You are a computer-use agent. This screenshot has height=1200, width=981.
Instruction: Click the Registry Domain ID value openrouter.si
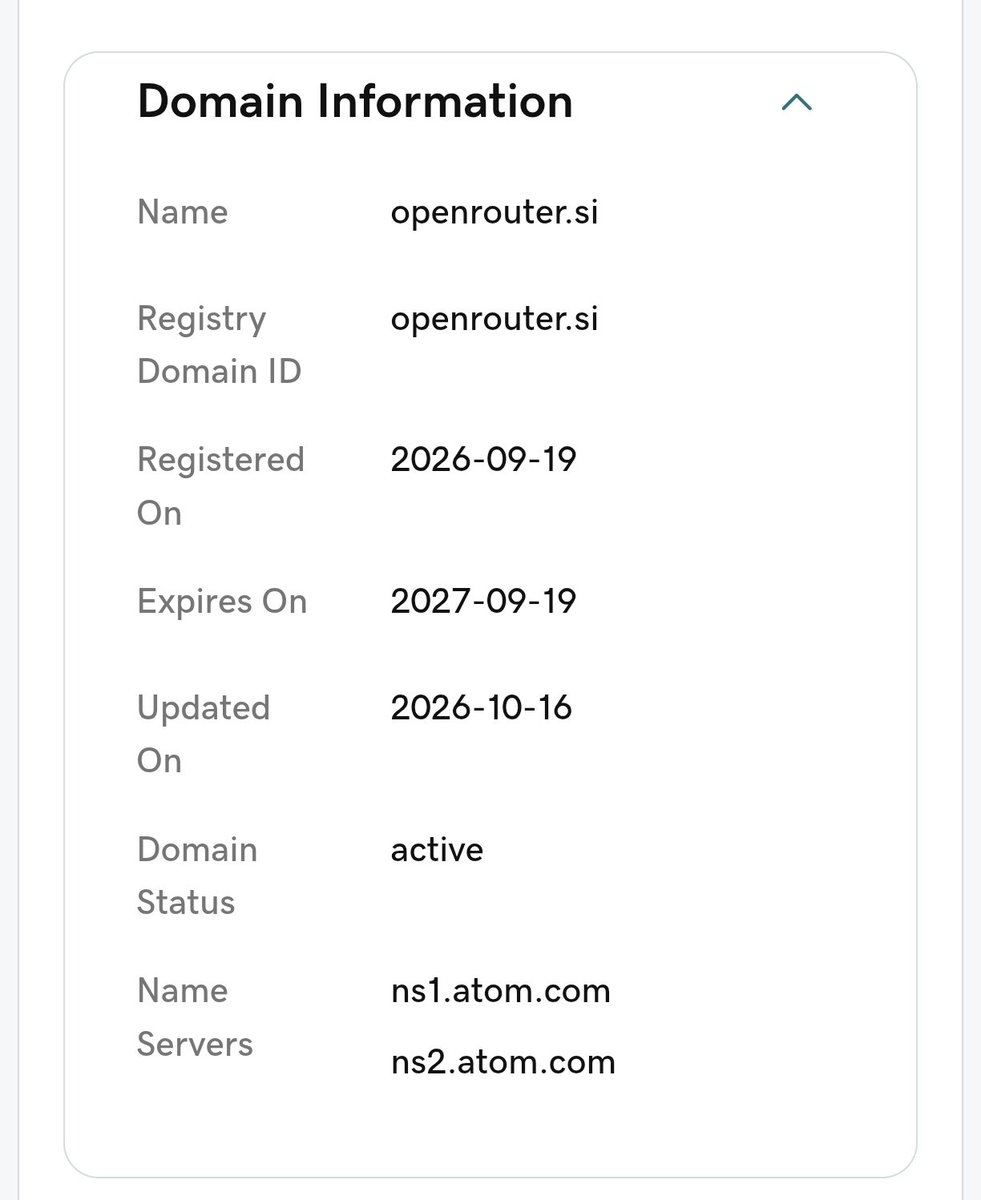[494, 319]
